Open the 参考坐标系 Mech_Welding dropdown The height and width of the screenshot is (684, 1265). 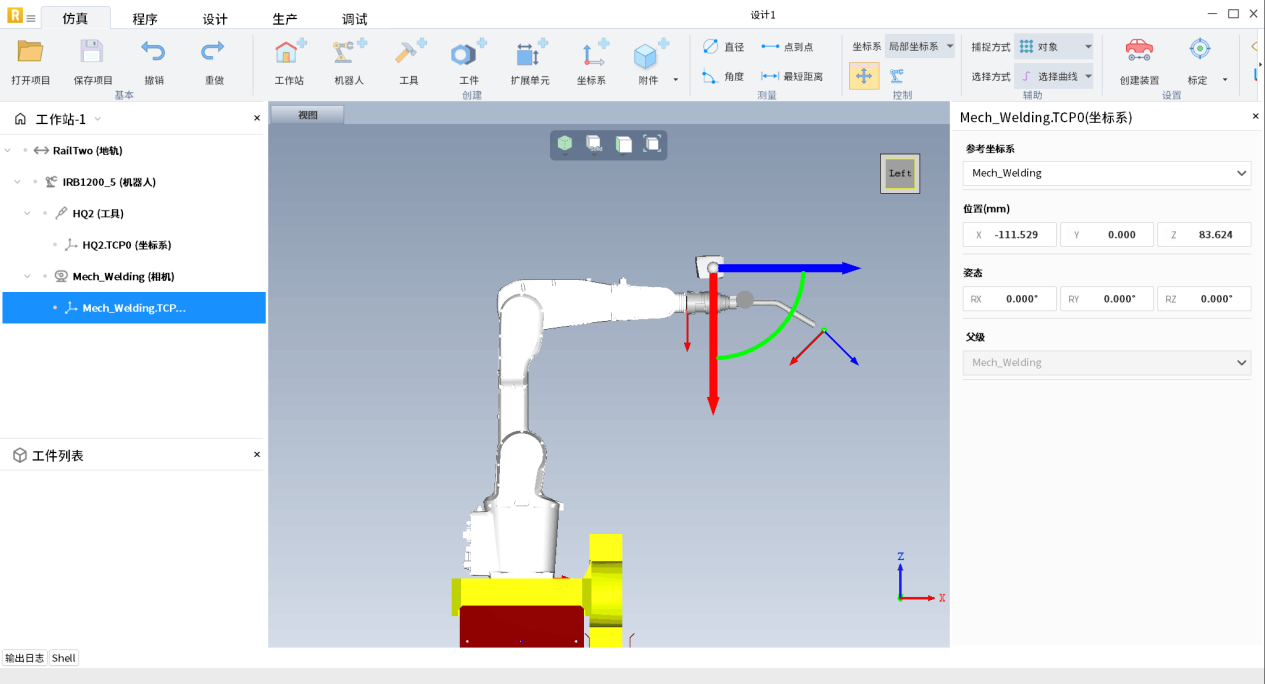pos(1106,173)
